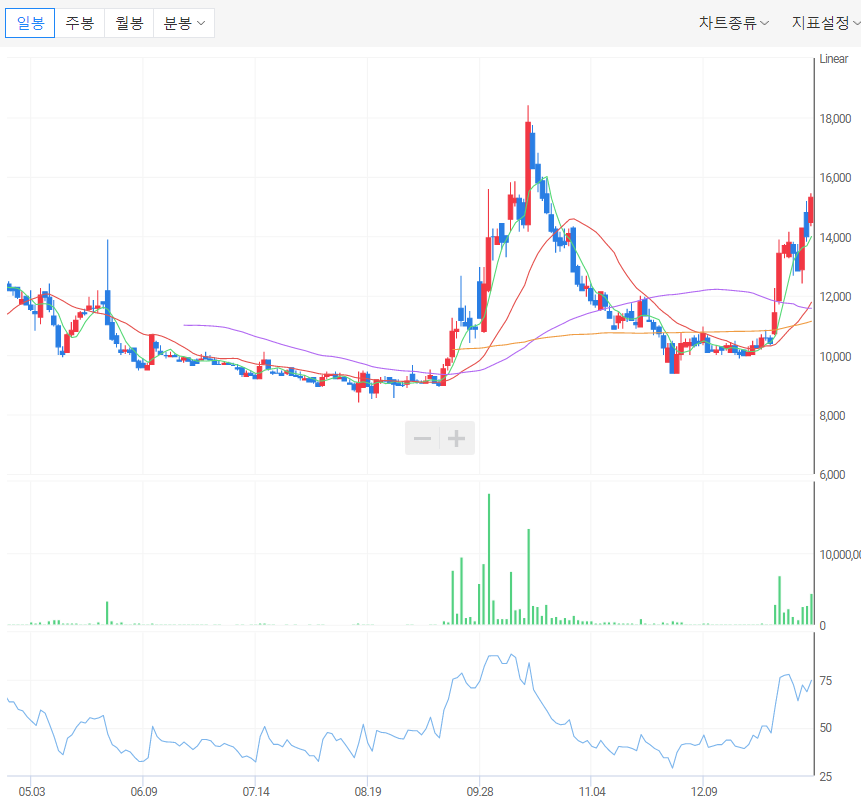This screenshot has width=861, height=803.
Task: Click the RSI 50 level label
Action: click(x=826, y=728)
